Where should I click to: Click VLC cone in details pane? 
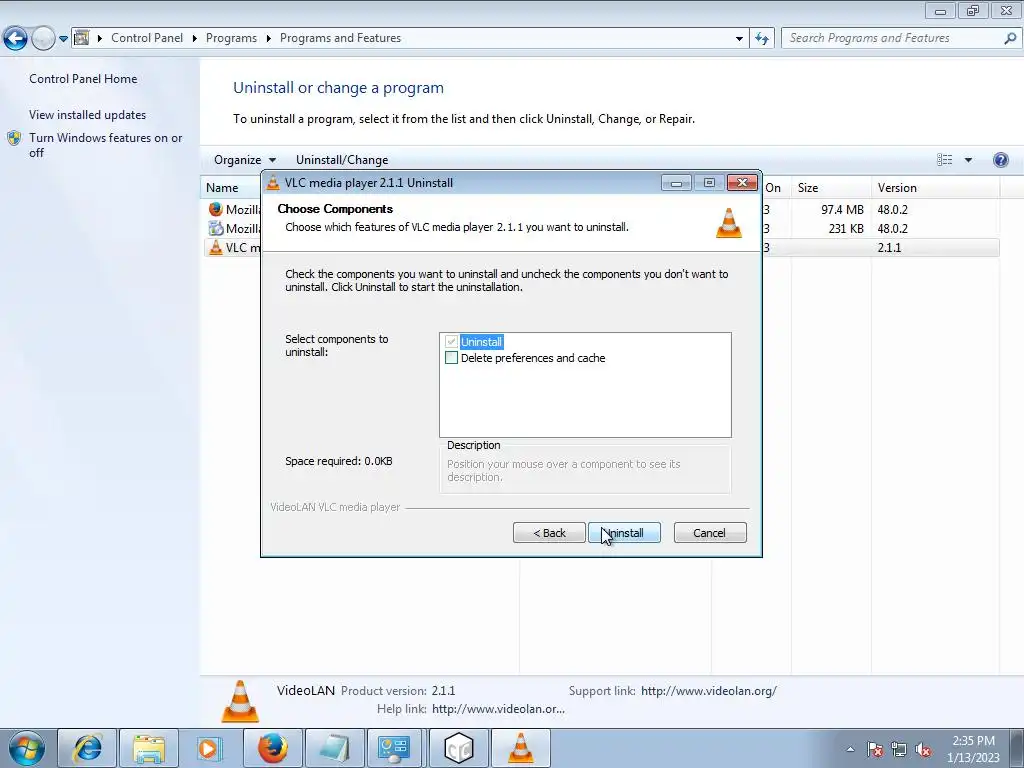tap(240, 701)
